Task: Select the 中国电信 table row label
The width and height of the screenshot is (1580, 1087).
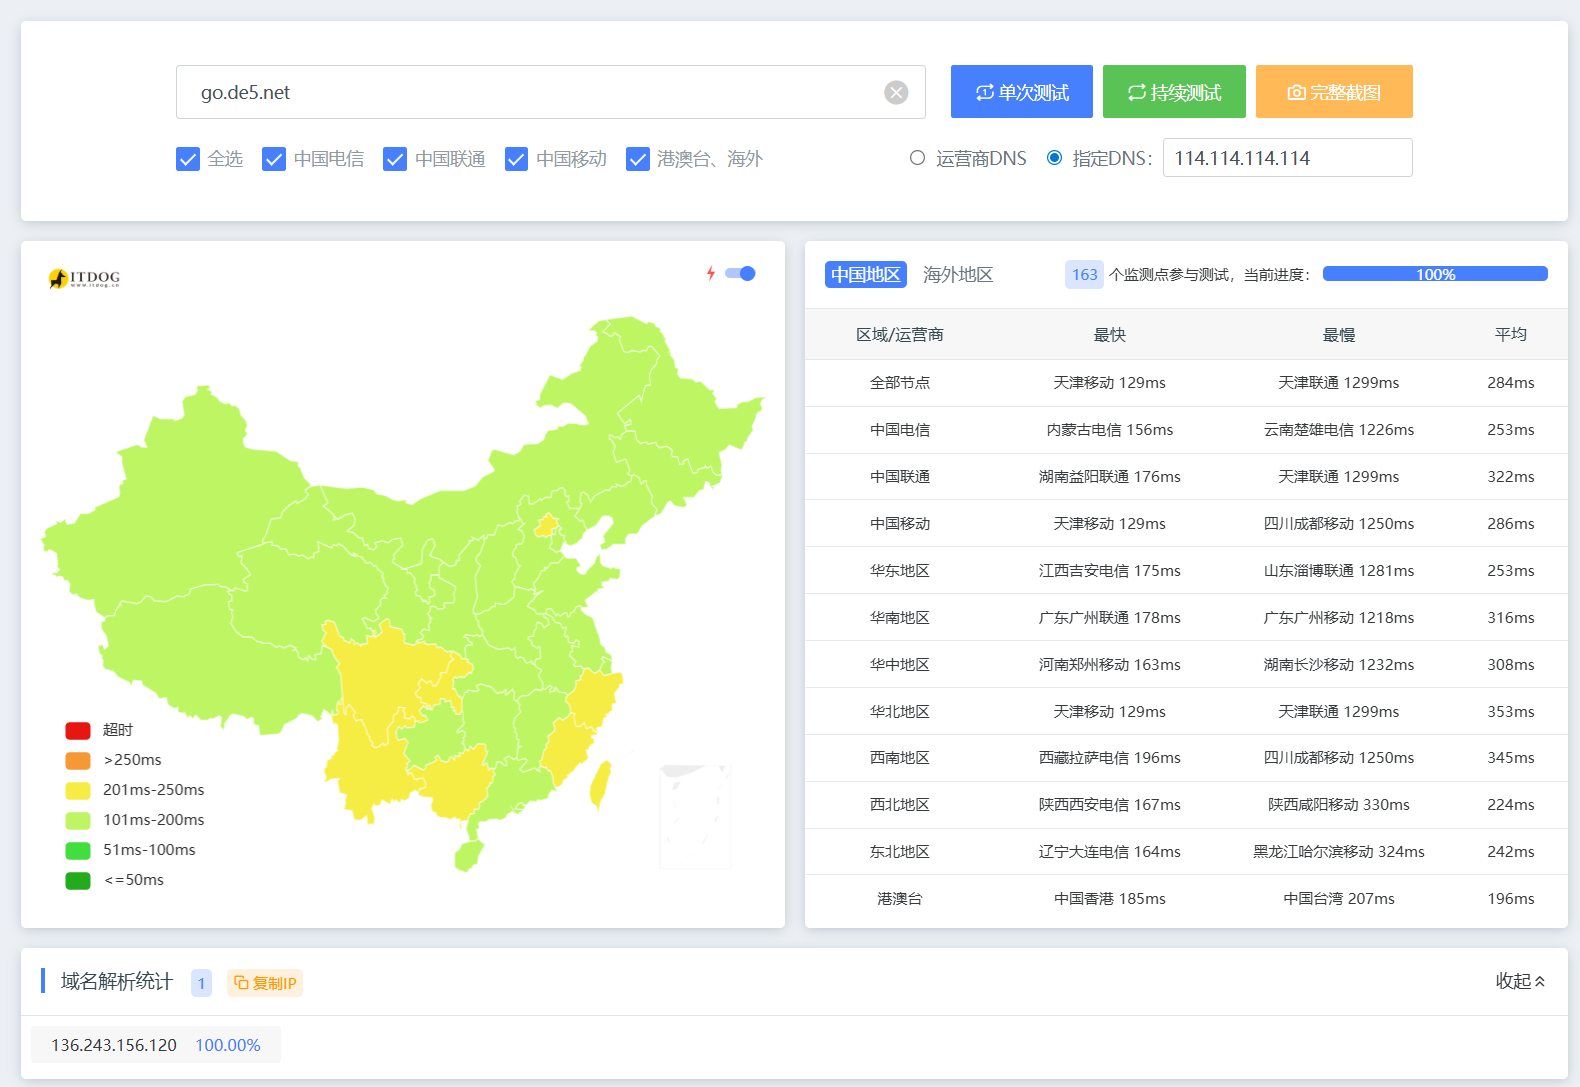Action: point(900,430)
